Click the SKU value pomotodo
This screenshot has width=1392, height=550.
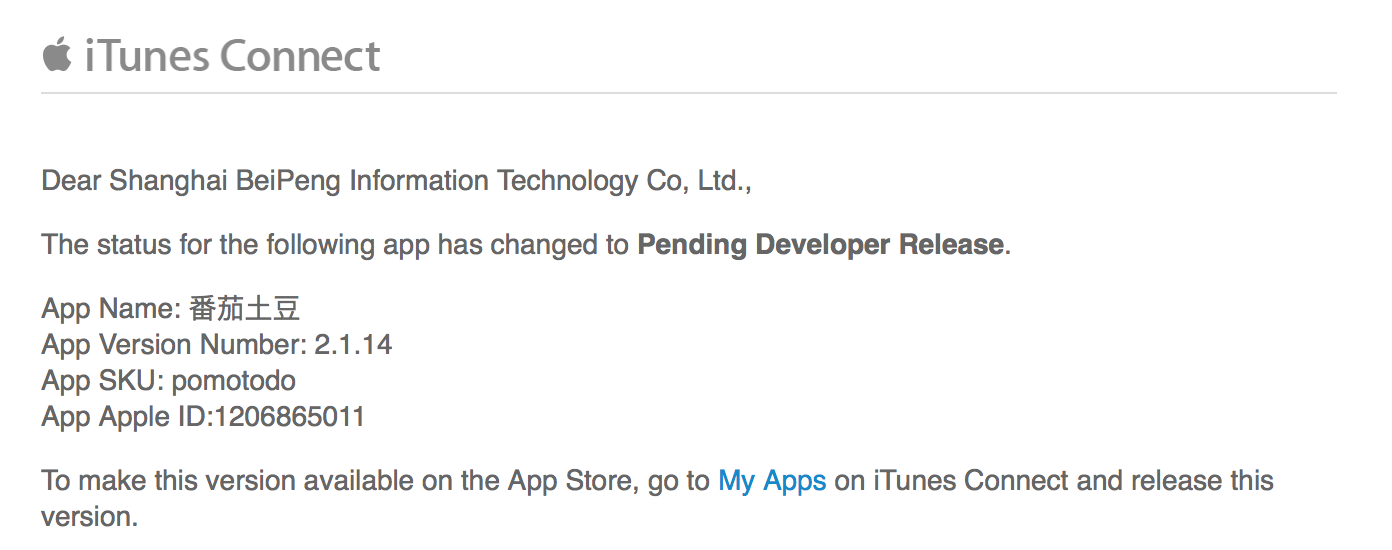coord(234,382)
